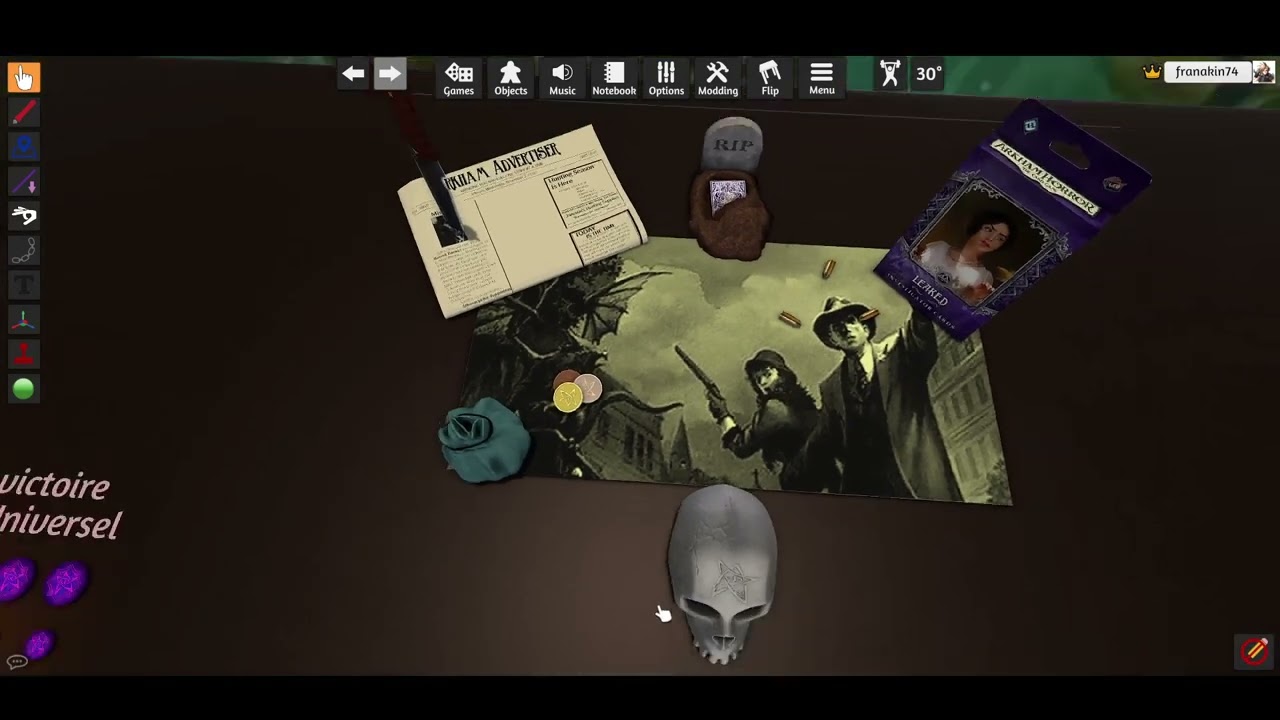The width and height of the screenshot is (1280, 720).
Task: Open the Games menu
Action: tap(459, 78)
